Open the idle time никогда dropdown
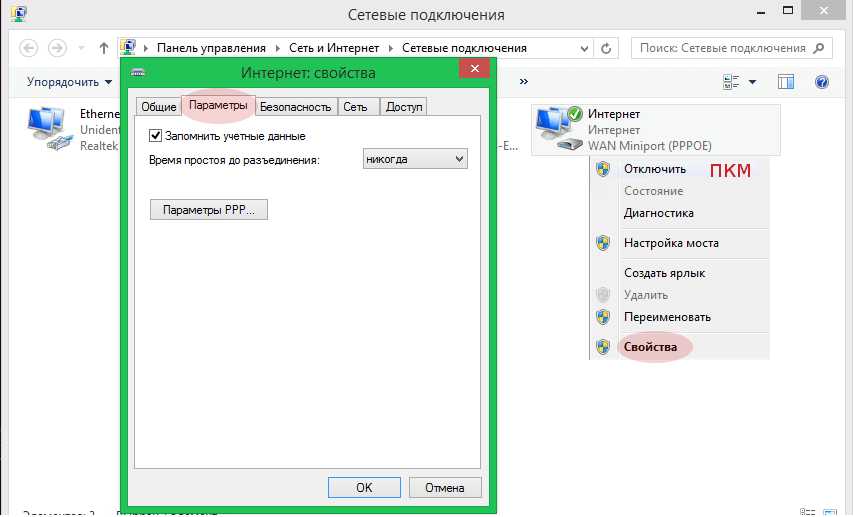Screen dimensions: 853x517 click(x=415, y=159)
